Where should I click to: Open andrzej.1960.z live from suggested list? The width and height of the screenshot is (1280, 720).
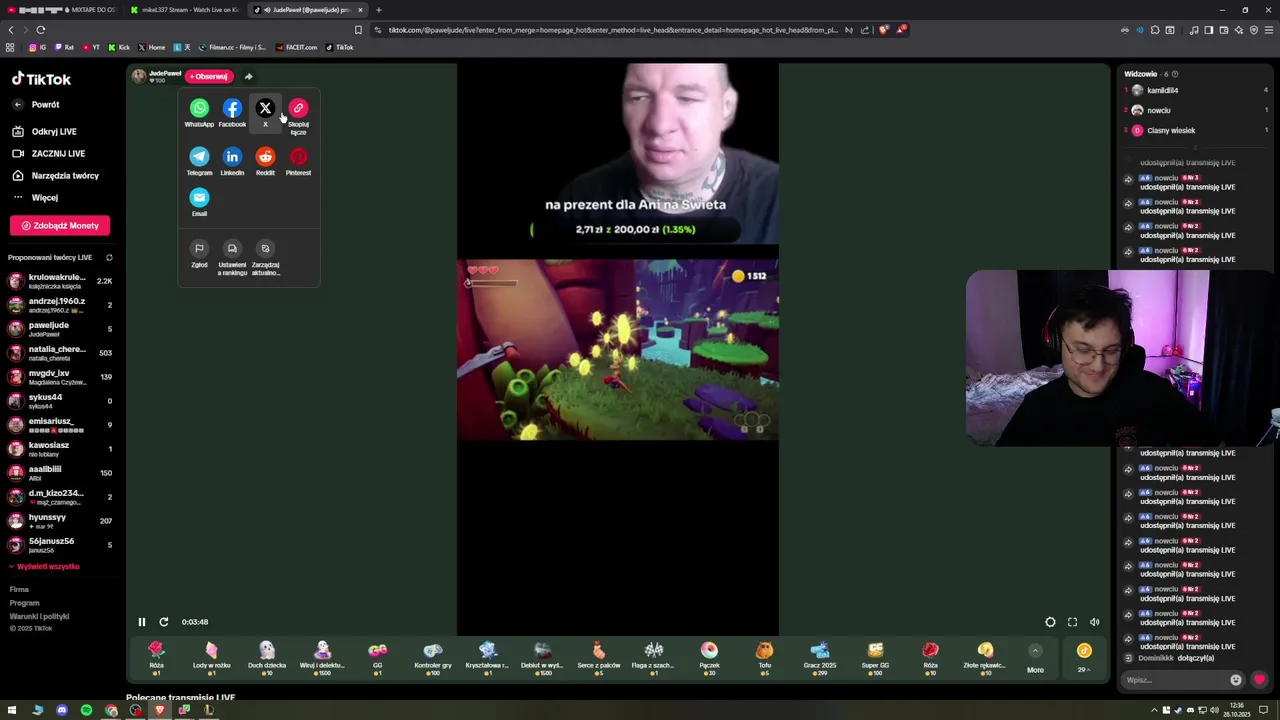[60, 305]
